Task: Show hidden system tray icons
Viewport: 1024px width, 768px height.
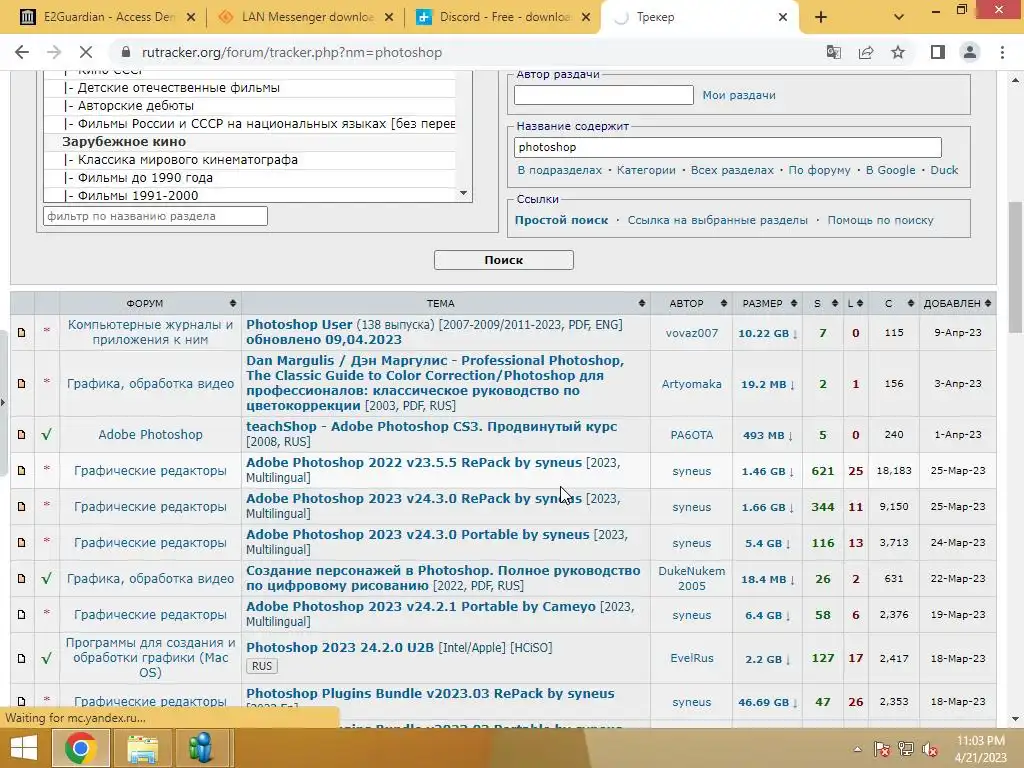Action: click(x=857, y=749)
